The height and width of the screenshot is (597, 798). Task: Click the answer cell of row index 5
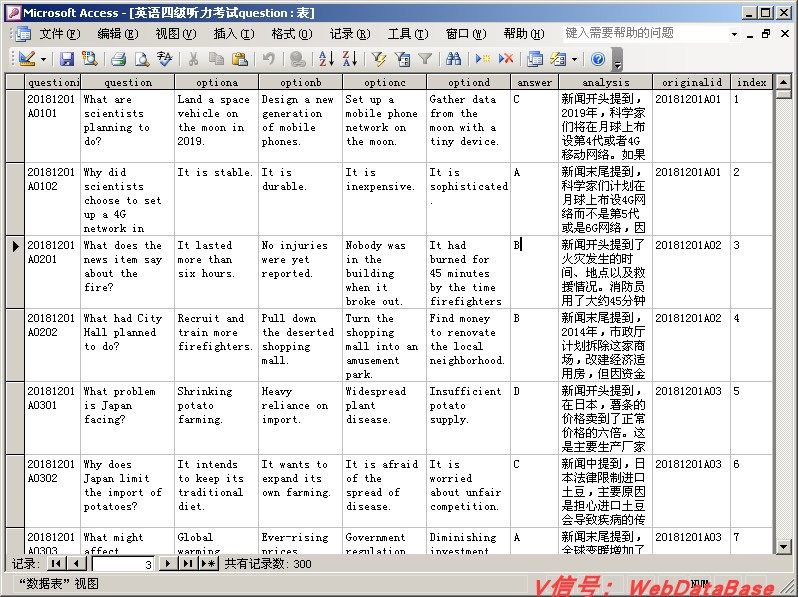tap(534, 418)
